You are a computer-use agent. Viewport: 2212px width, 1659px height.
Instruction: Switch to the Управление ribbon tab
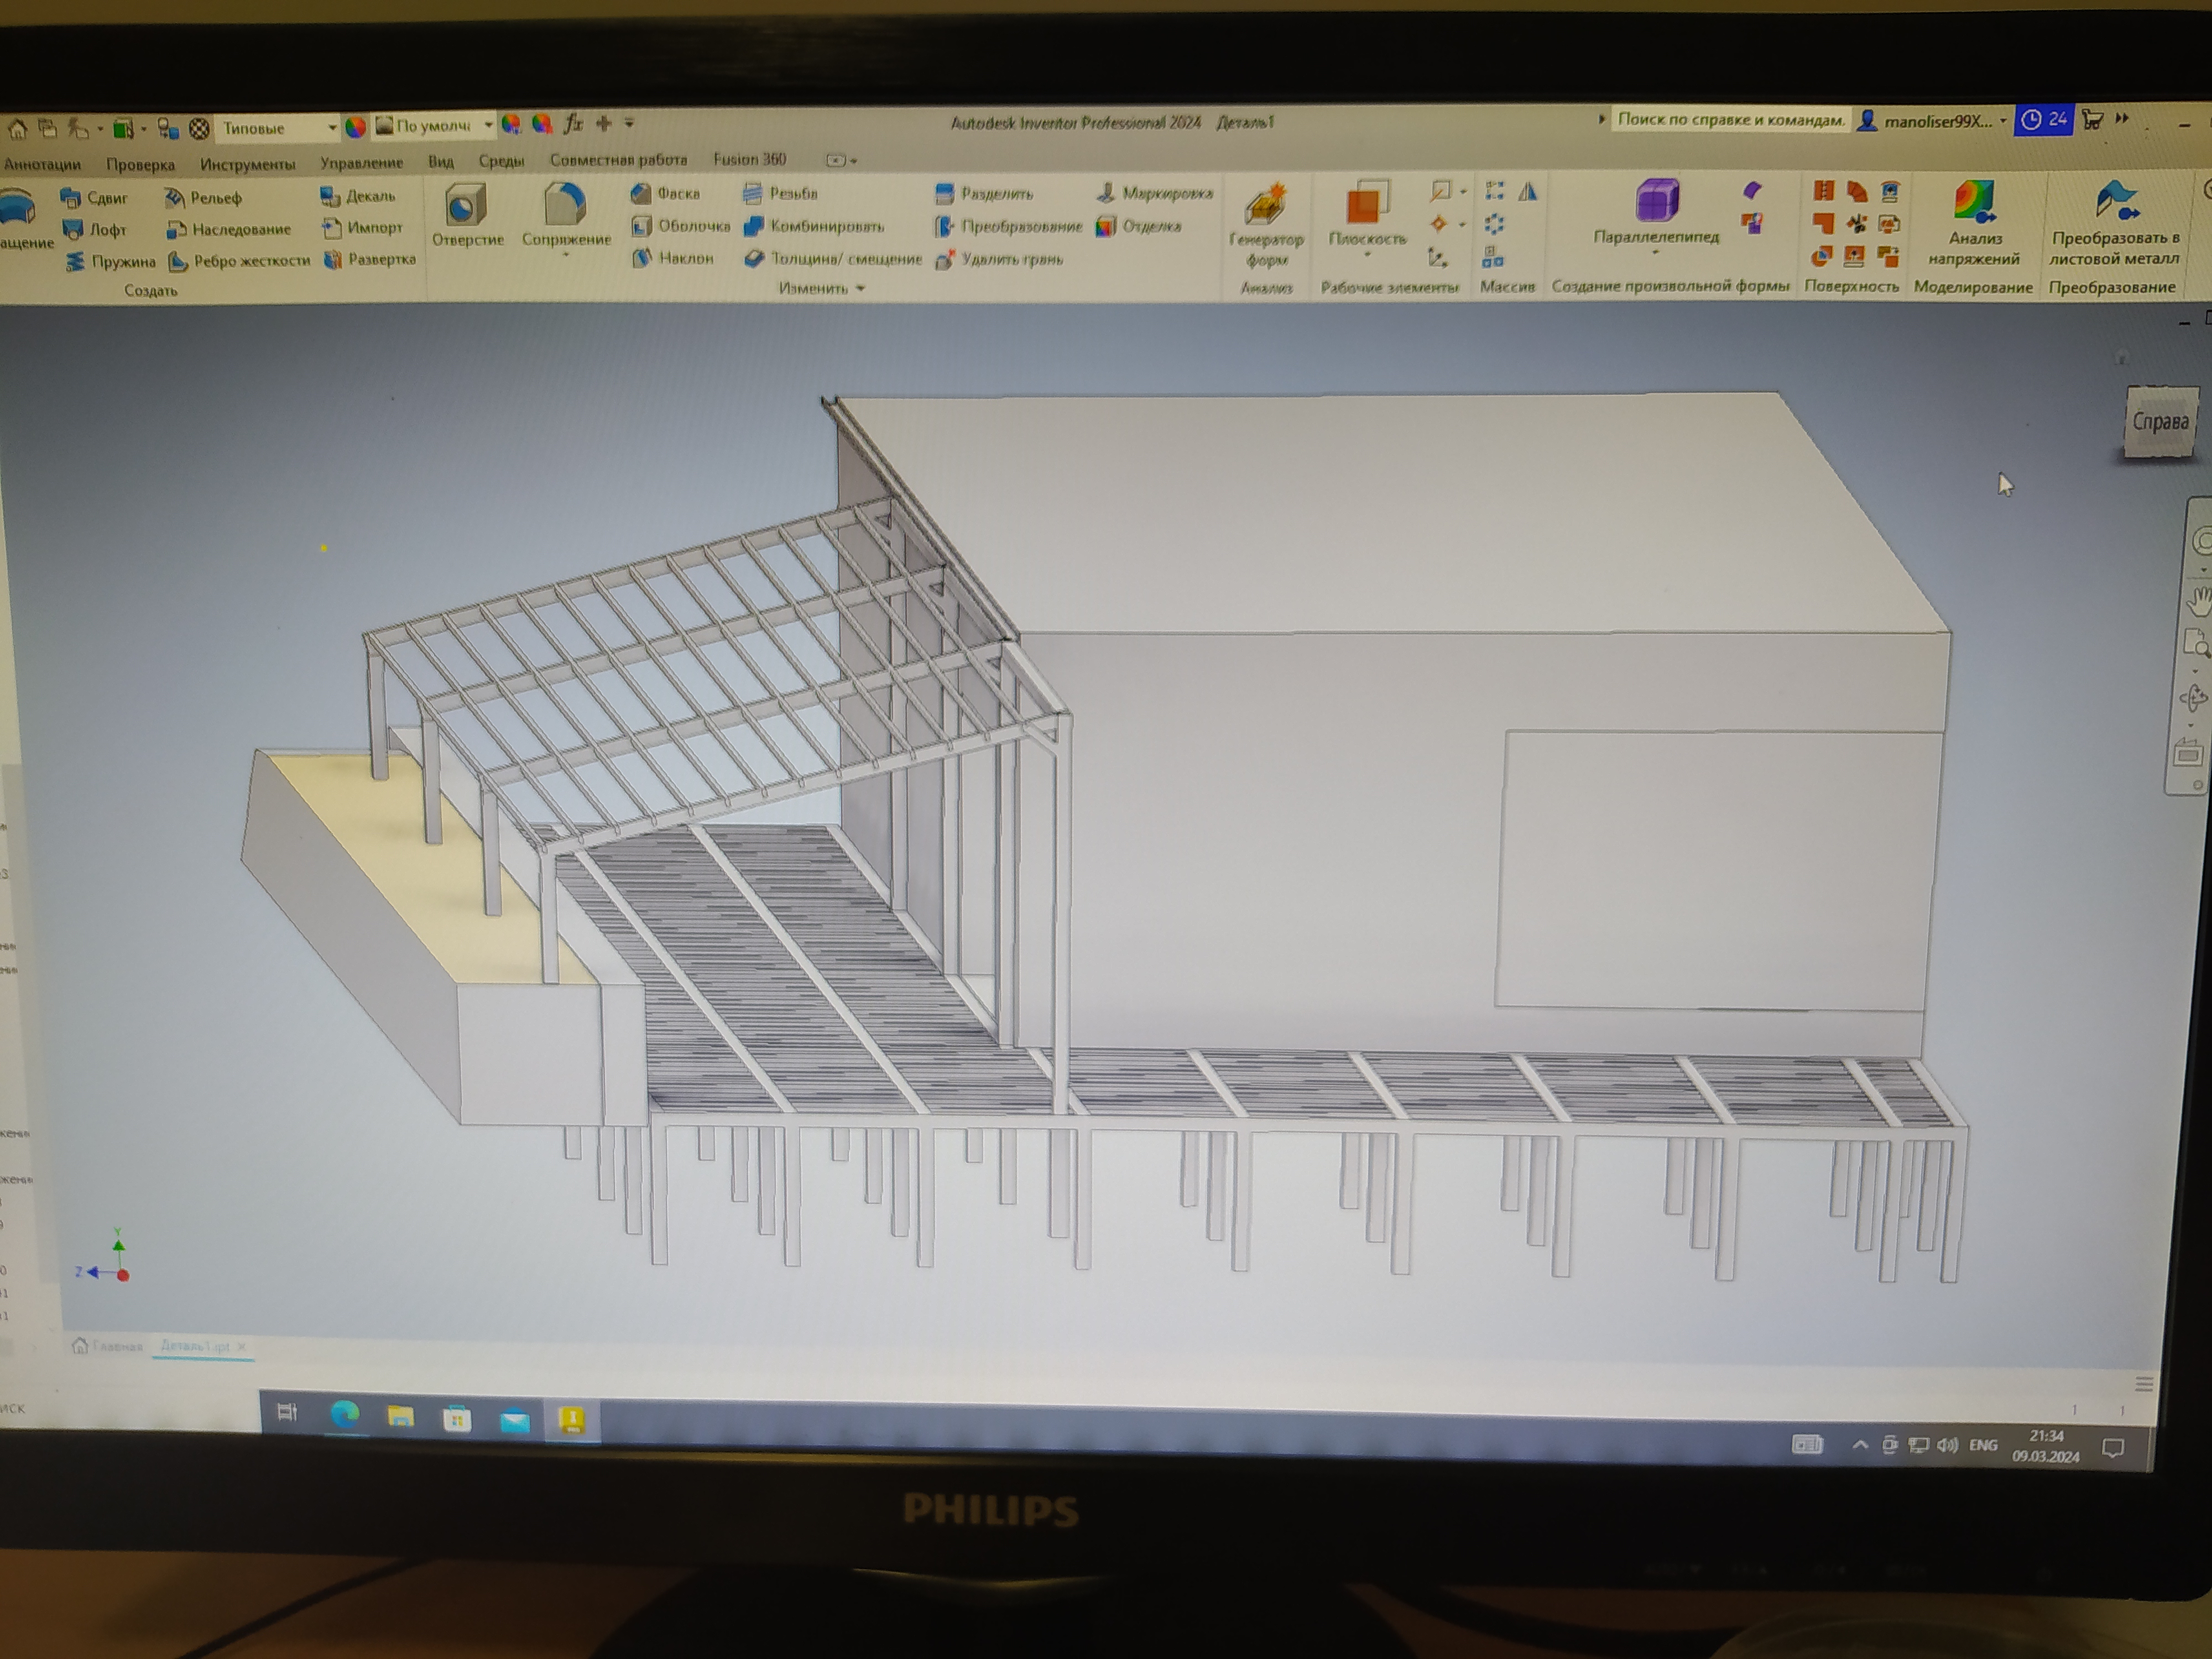(361, 162)
